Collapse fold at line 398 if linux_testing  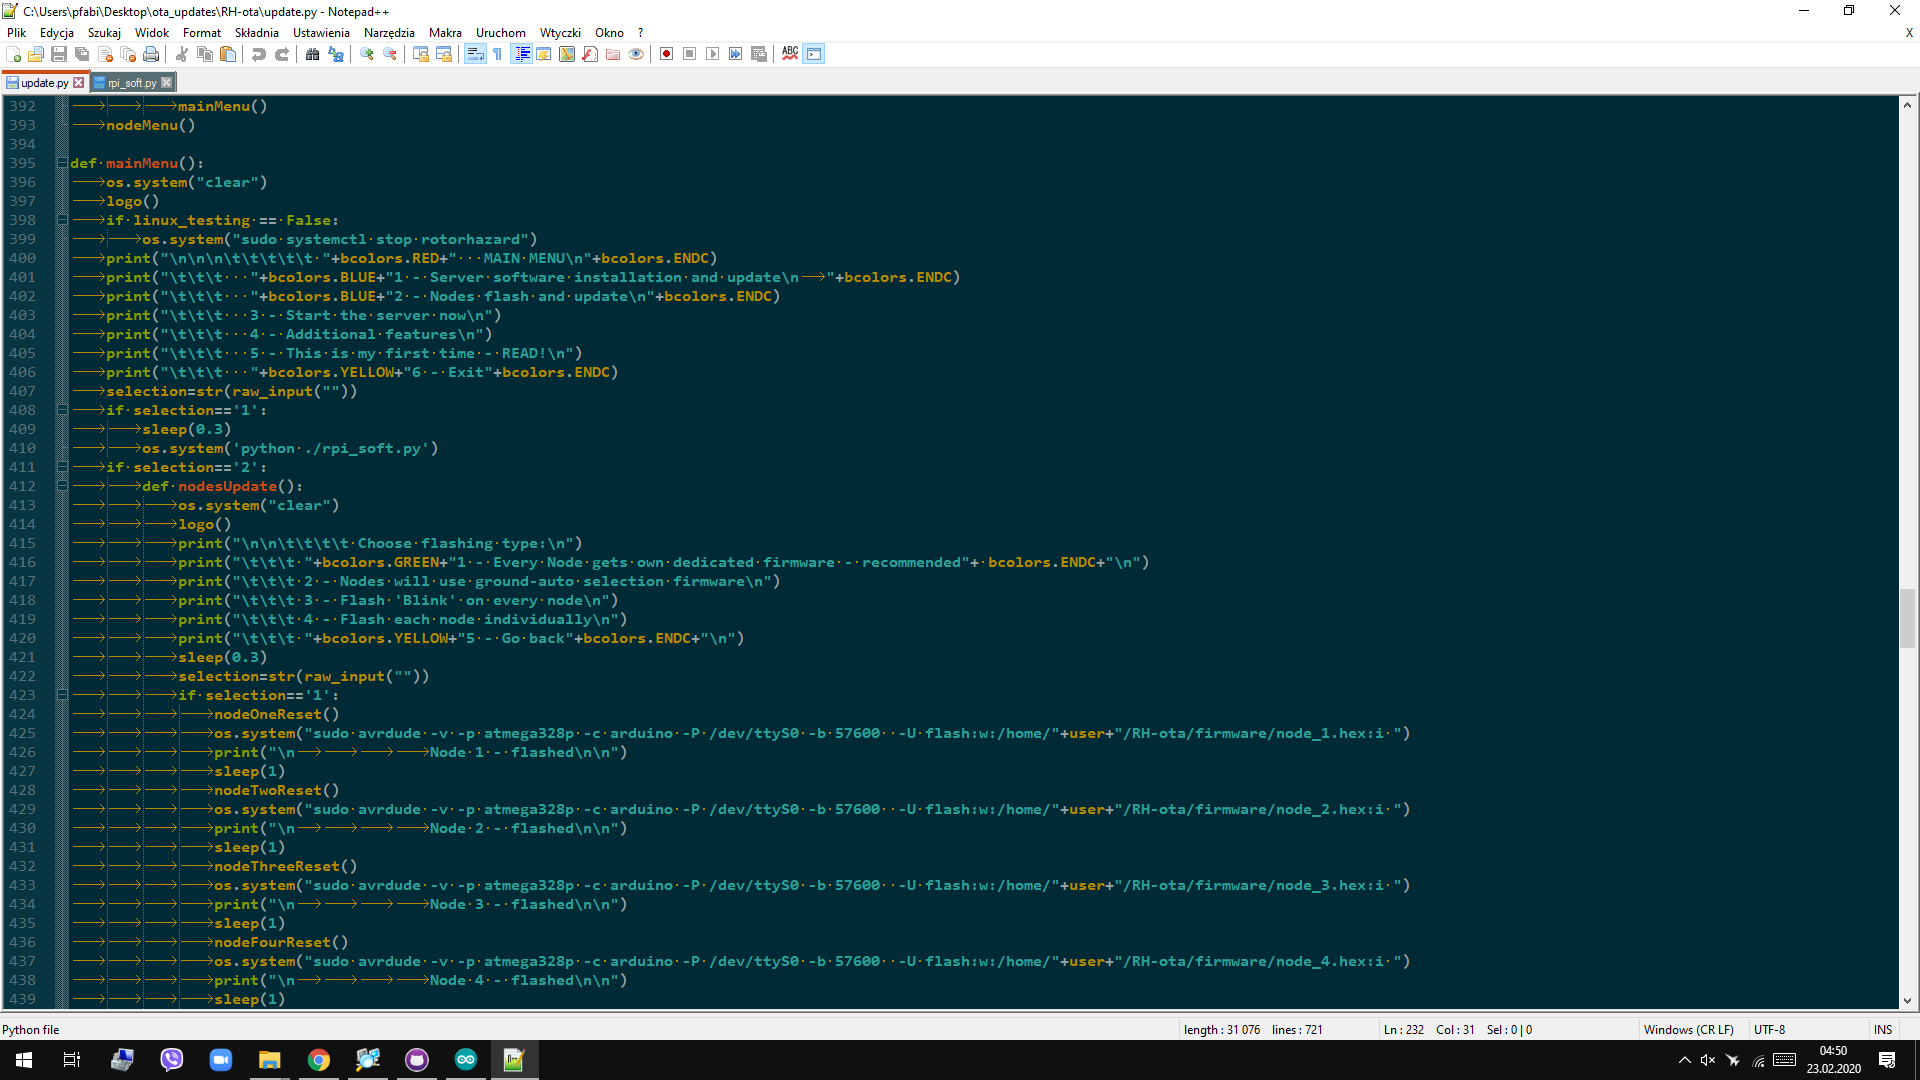(x=62, y=220)
